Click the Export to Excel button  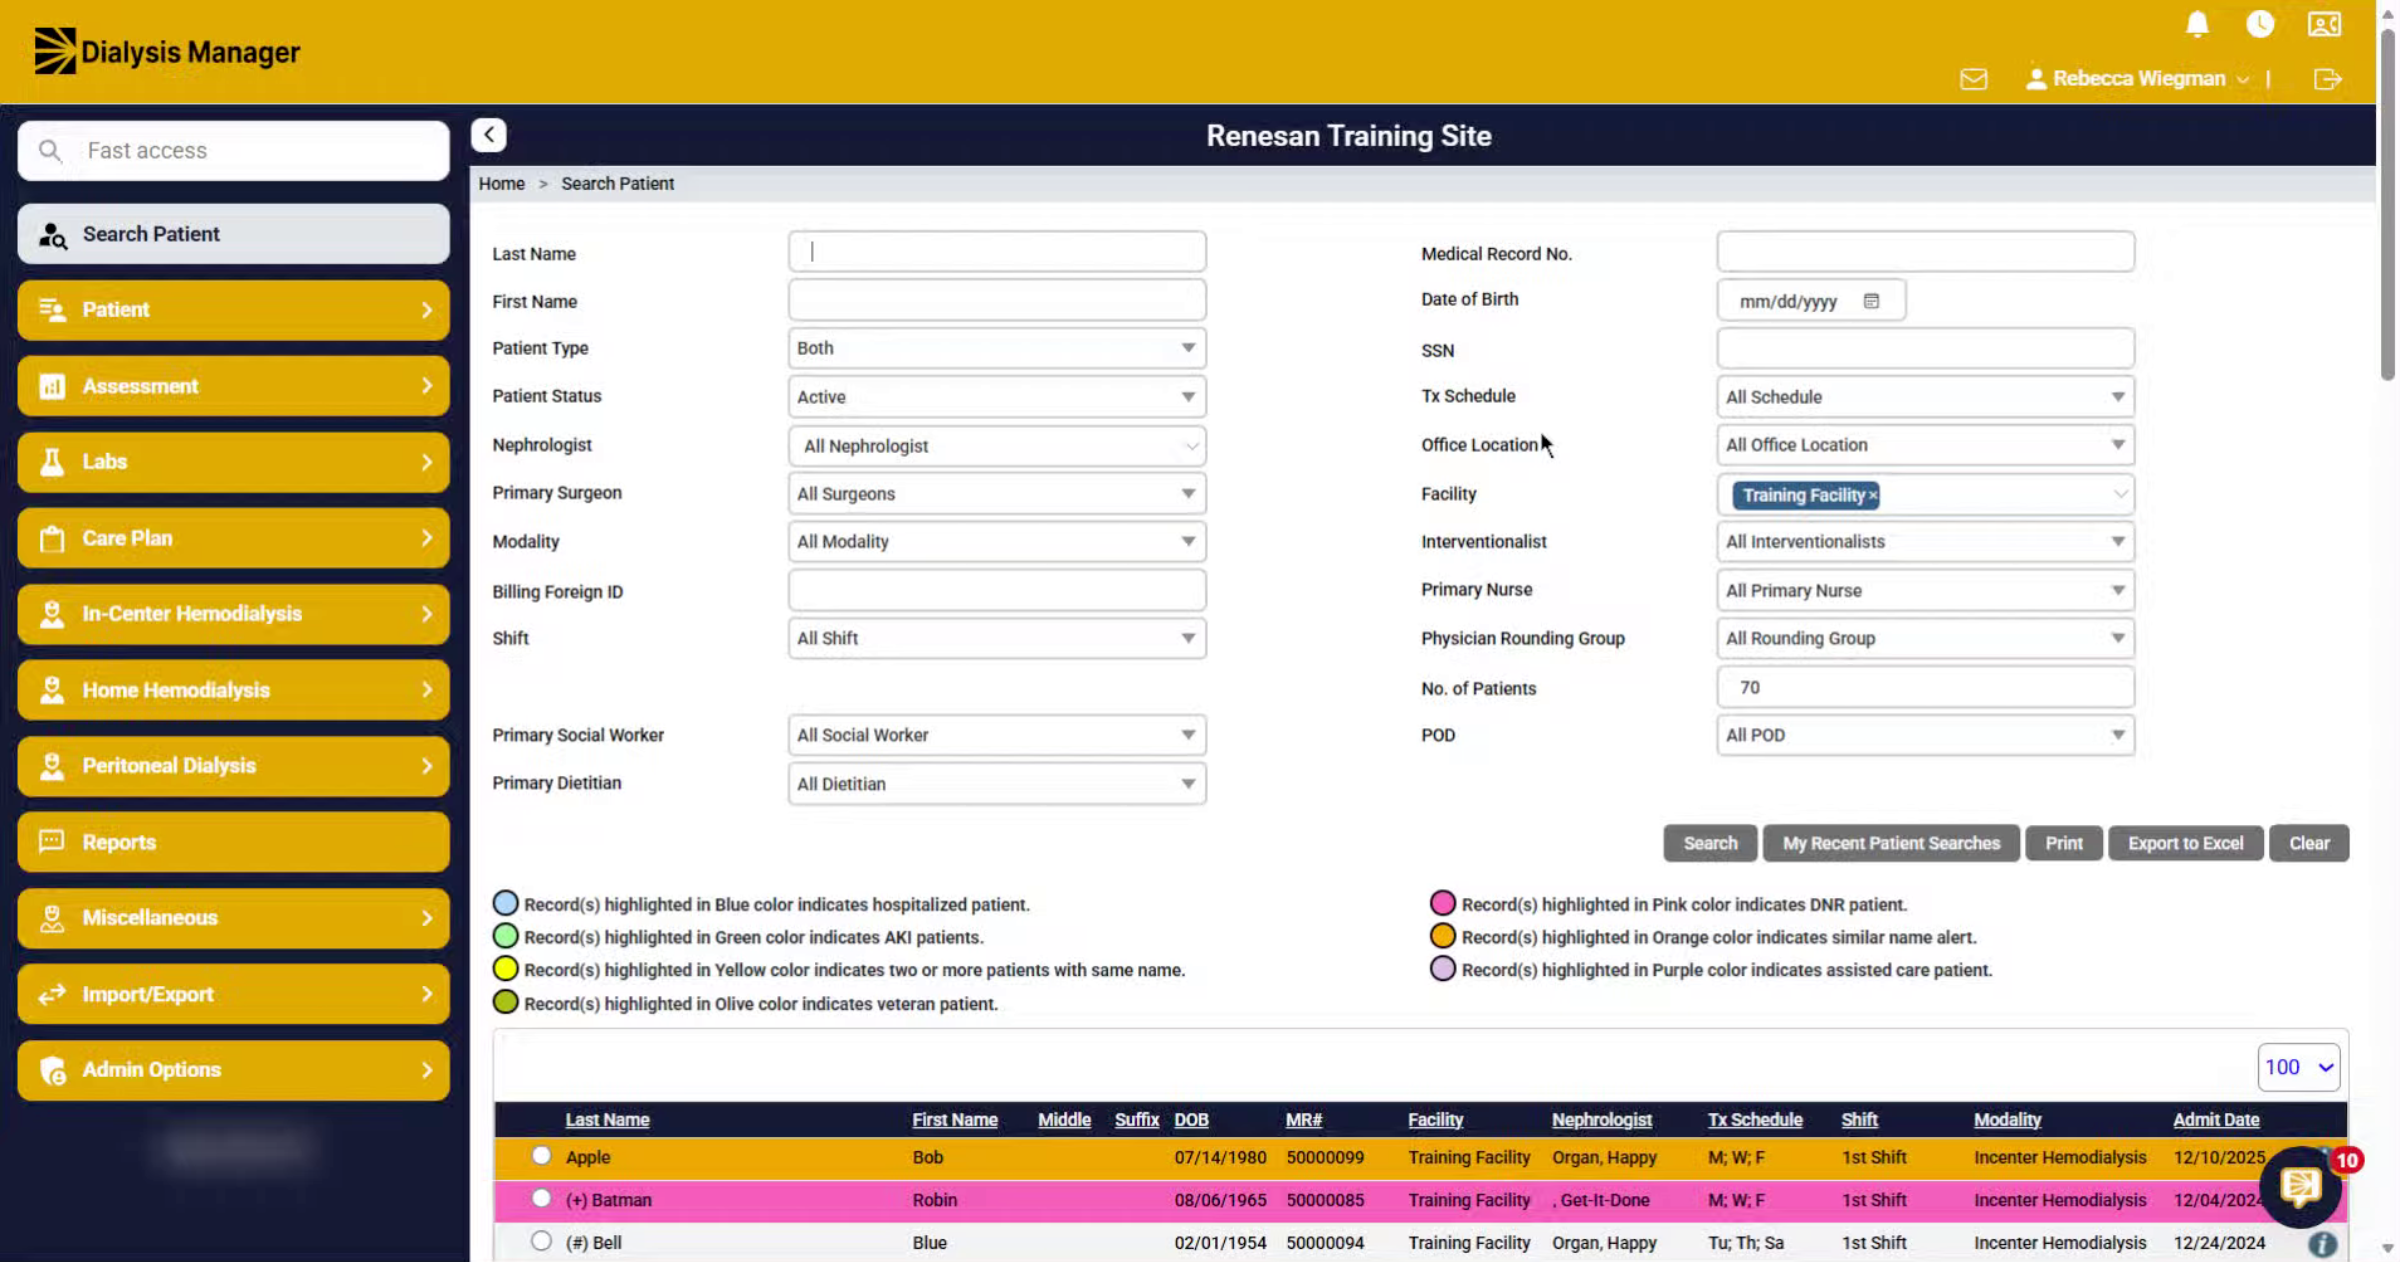click(x=2185, y=843)
